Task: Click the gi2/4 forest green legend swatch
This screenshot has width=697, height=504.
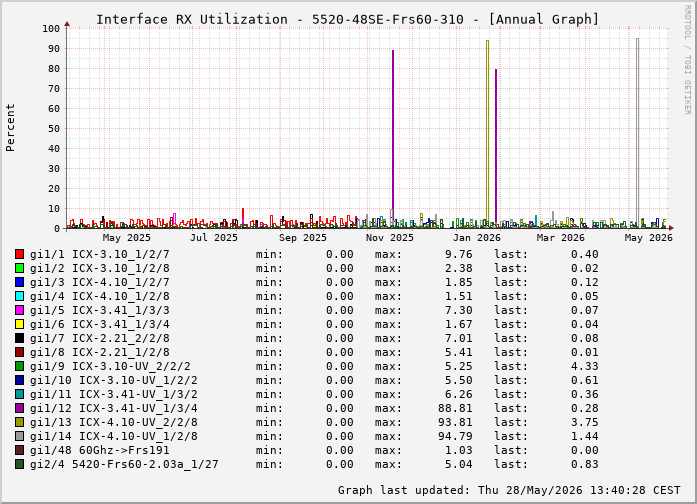Action: (19, 464)
